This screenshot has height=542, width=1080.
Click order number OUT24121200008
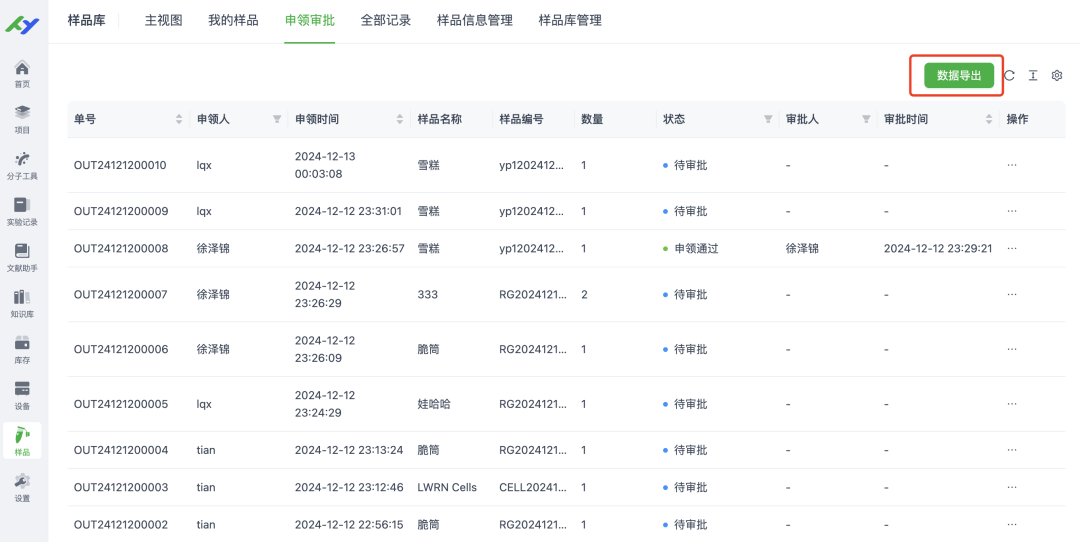click(121, 249)
